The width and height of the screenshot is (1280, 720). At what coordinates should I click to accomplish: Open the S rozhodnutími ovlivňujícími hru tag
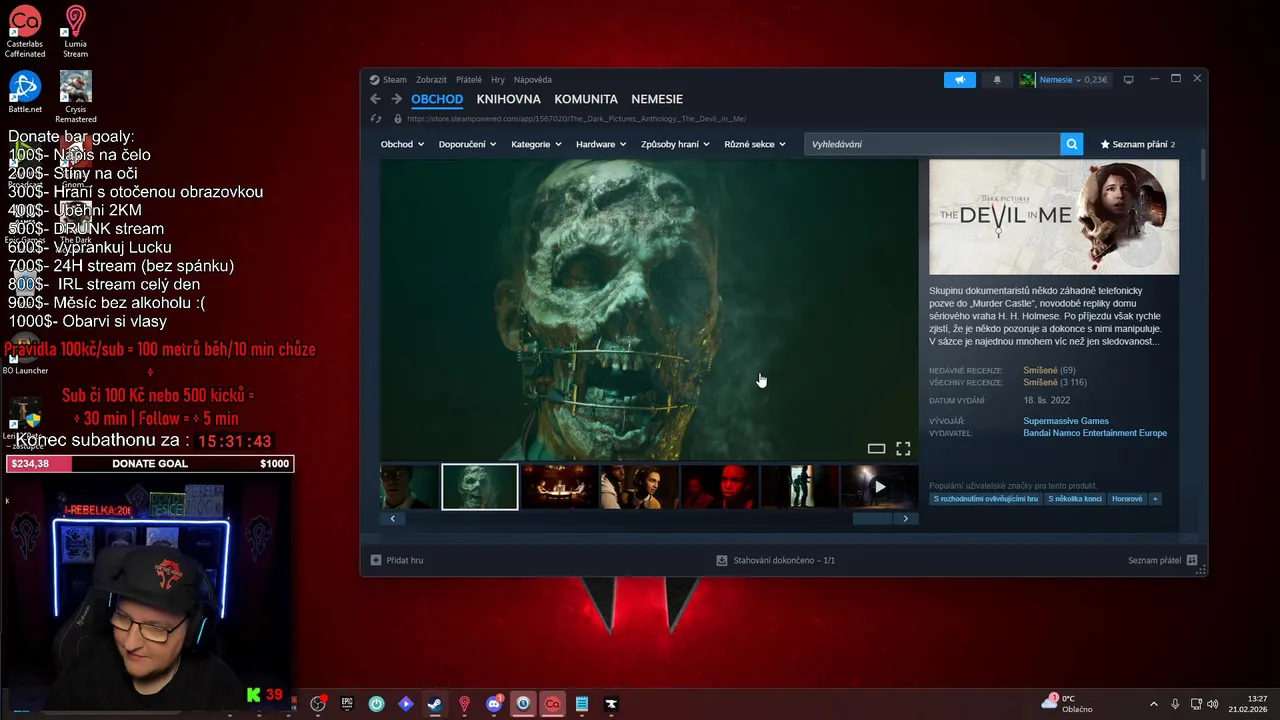986,499
